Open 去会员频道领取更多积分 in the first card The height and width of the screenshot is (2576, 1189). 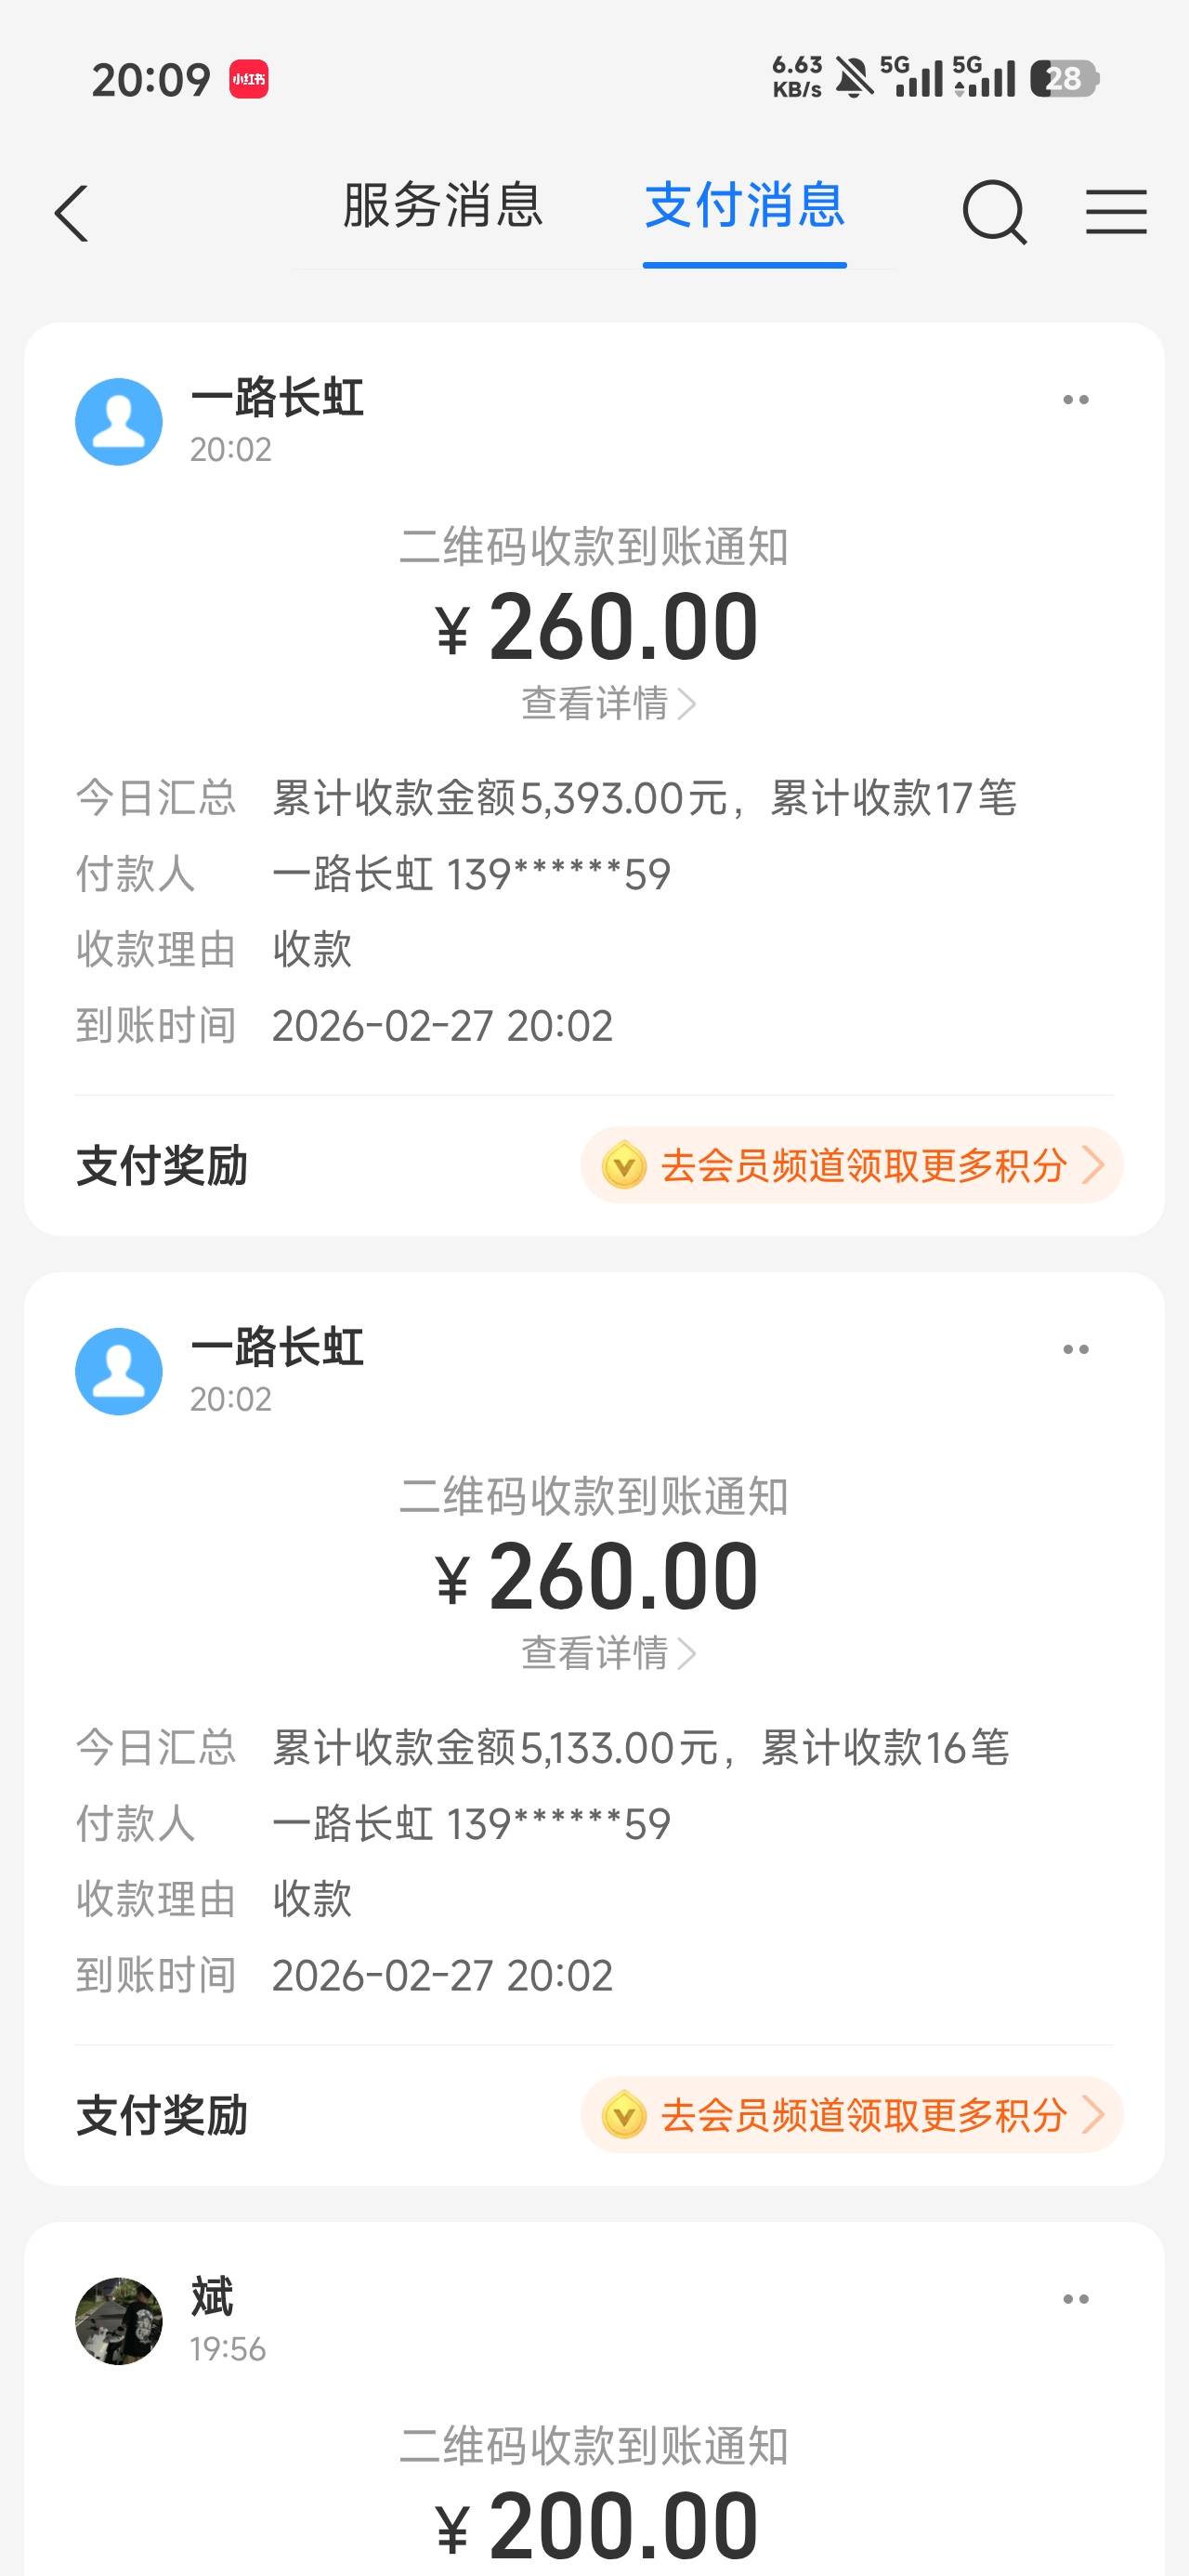tap(852, 1165)
